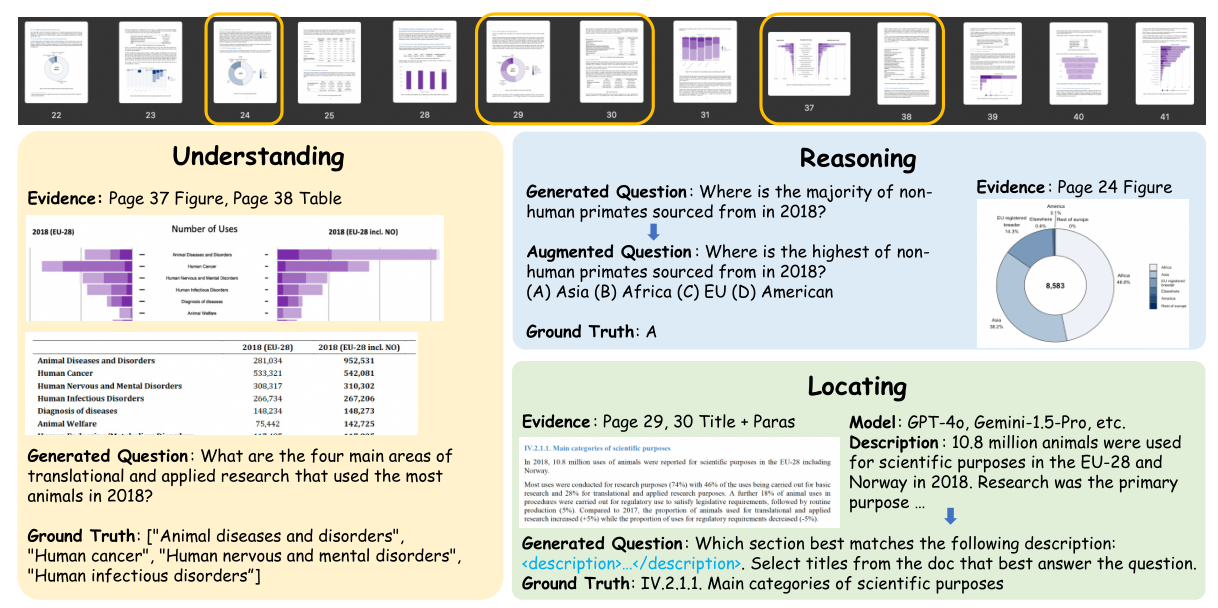Viewport: 1218px width, 608px height.
Task: Open page 41 thumbnail
Action: pos(1165,62)
